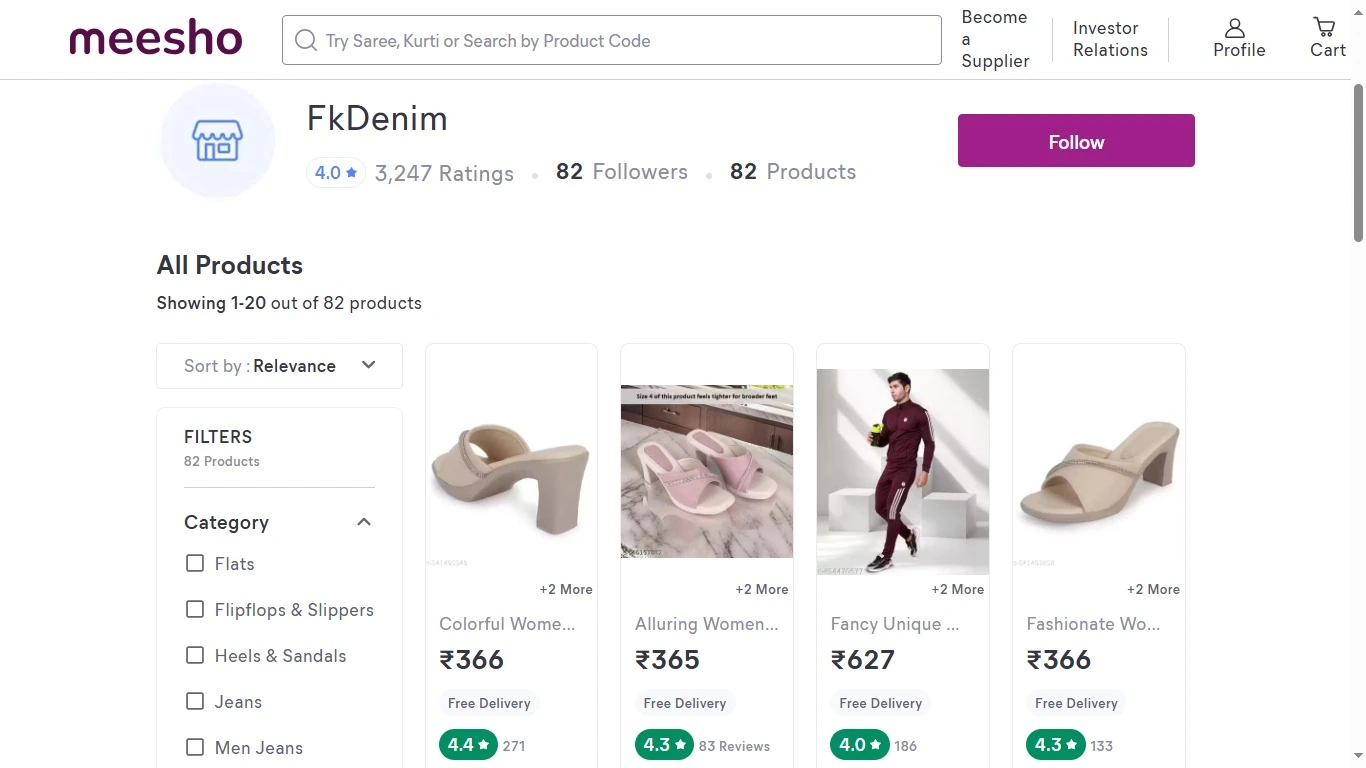Click the 4.4 star rating badge
The image size is (1366, 768).
tap(468, 745)
